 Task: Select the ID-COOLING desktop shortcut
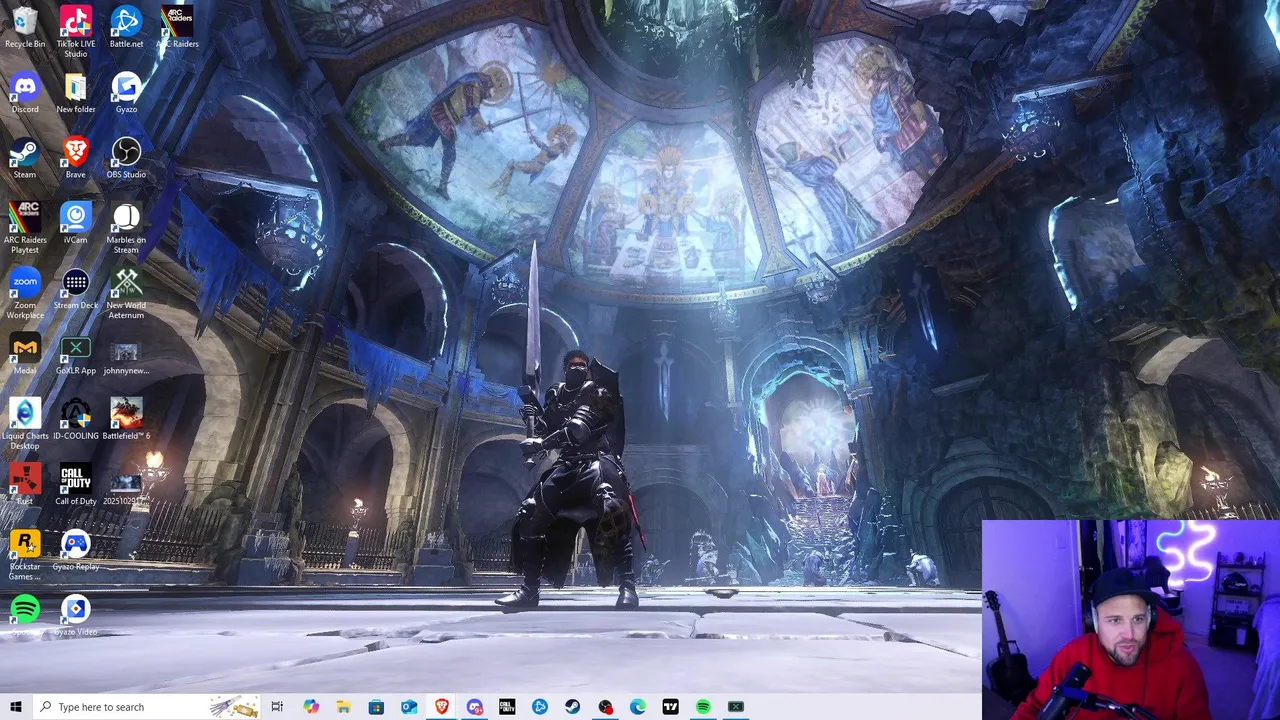point(75,418)
